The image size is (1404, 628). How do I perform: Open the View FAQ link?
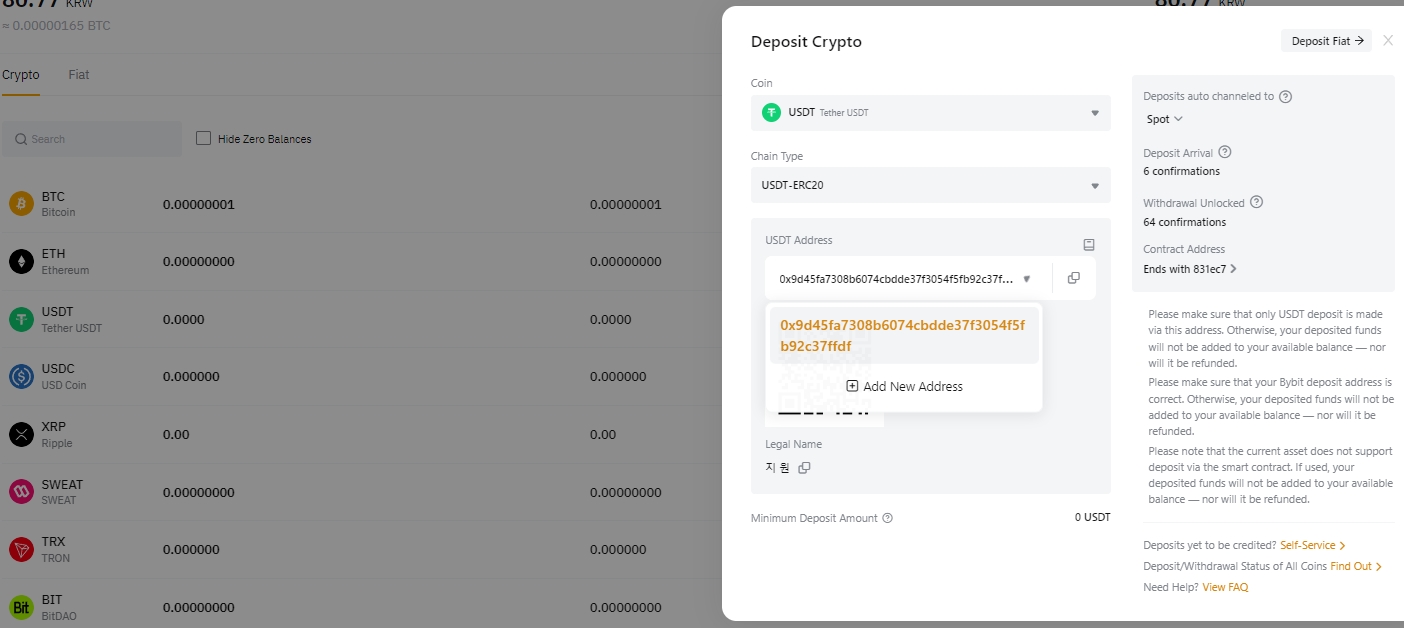click(1225, 587)
